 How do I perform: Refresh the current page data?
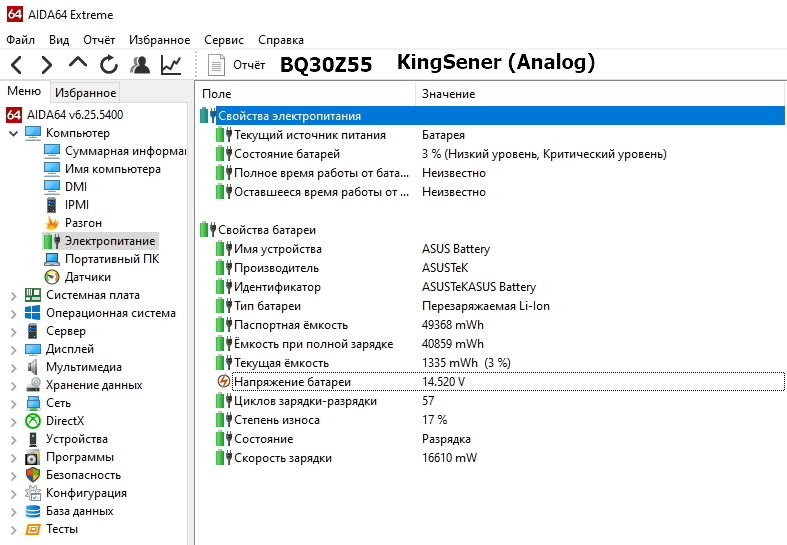click(108, 65)
